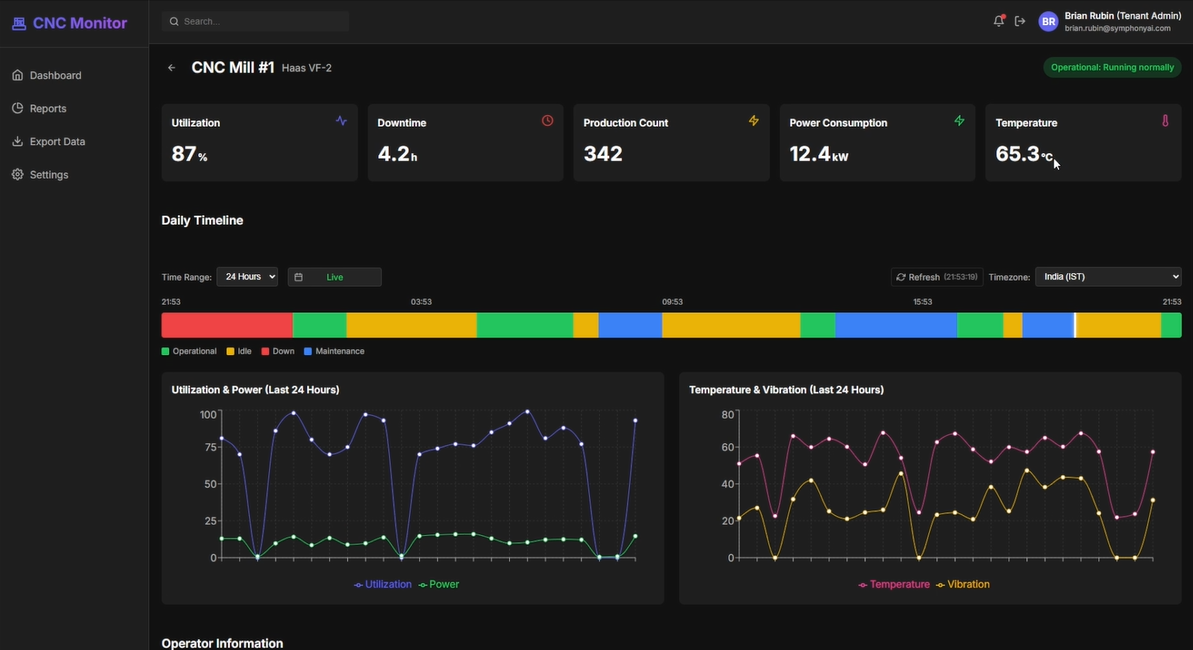Open the 24 Hours time range dropdown
Screen dimensions: 1193x650
[247, 277]
